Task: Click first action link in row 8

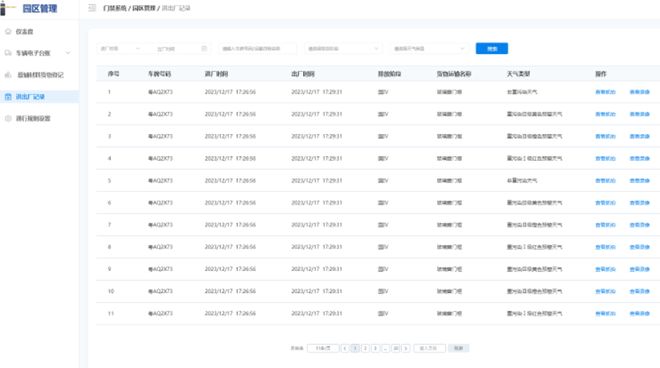Action: (x=605, y=247)
